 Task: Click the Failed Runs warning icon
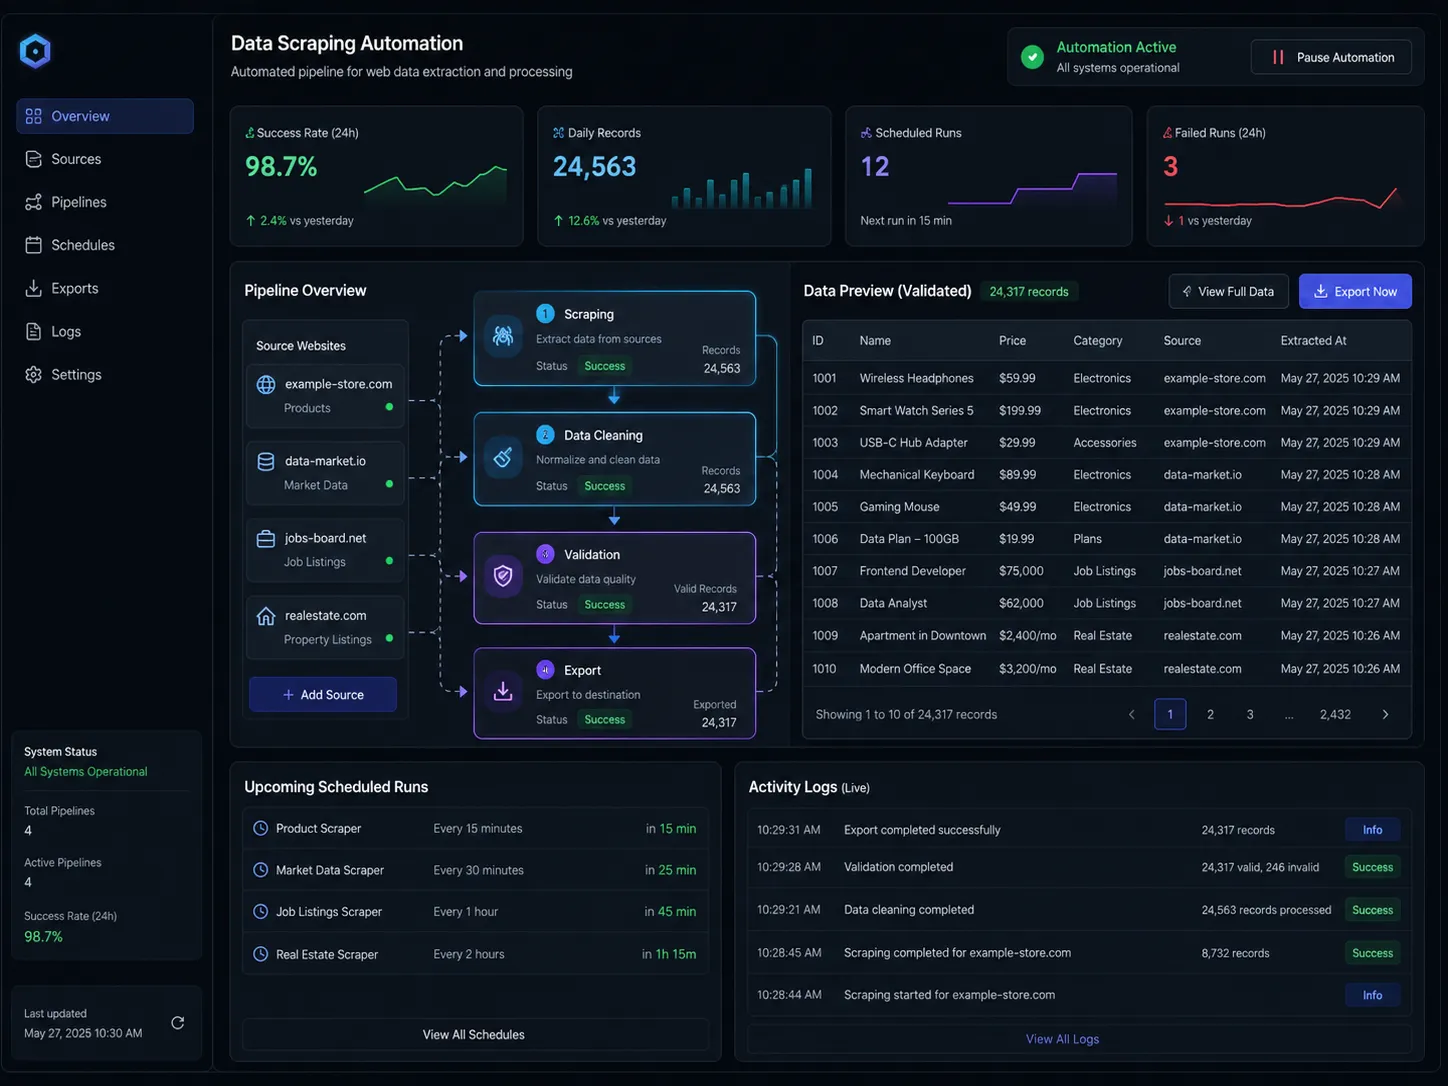coord(1167,133)
